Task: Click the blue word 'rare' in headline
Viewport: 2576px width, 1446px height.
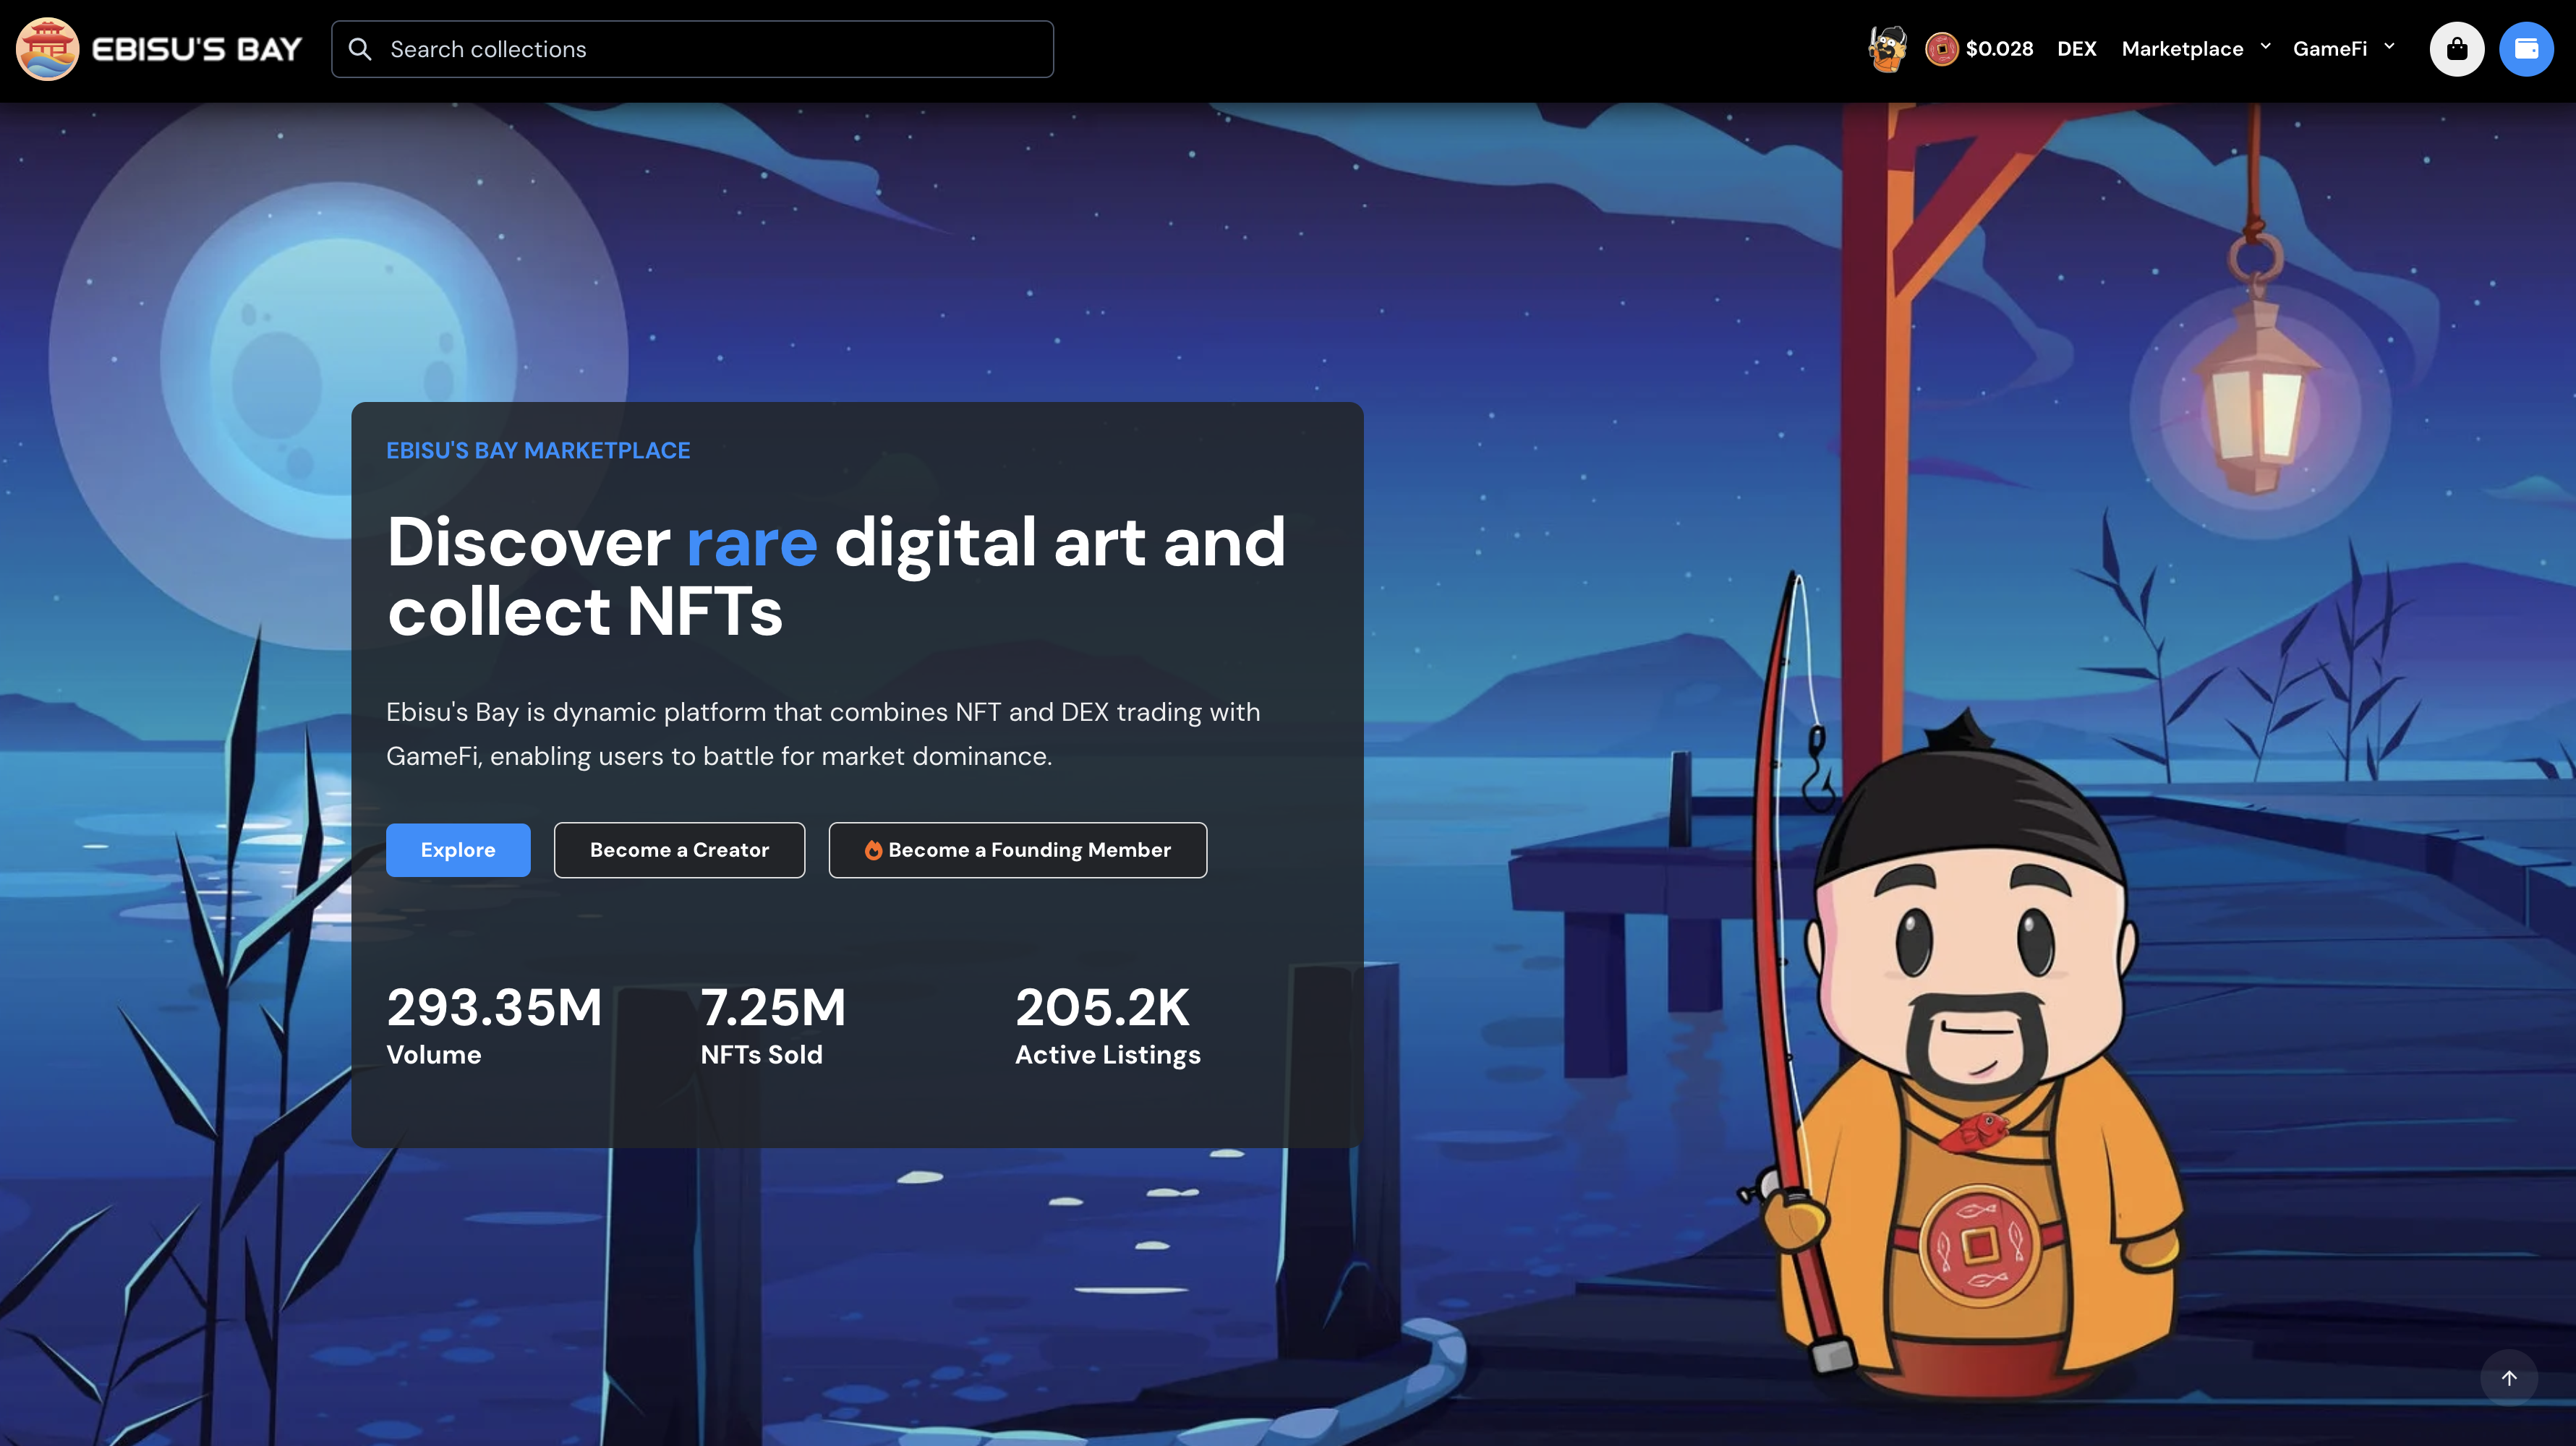Action: [752, 543]
